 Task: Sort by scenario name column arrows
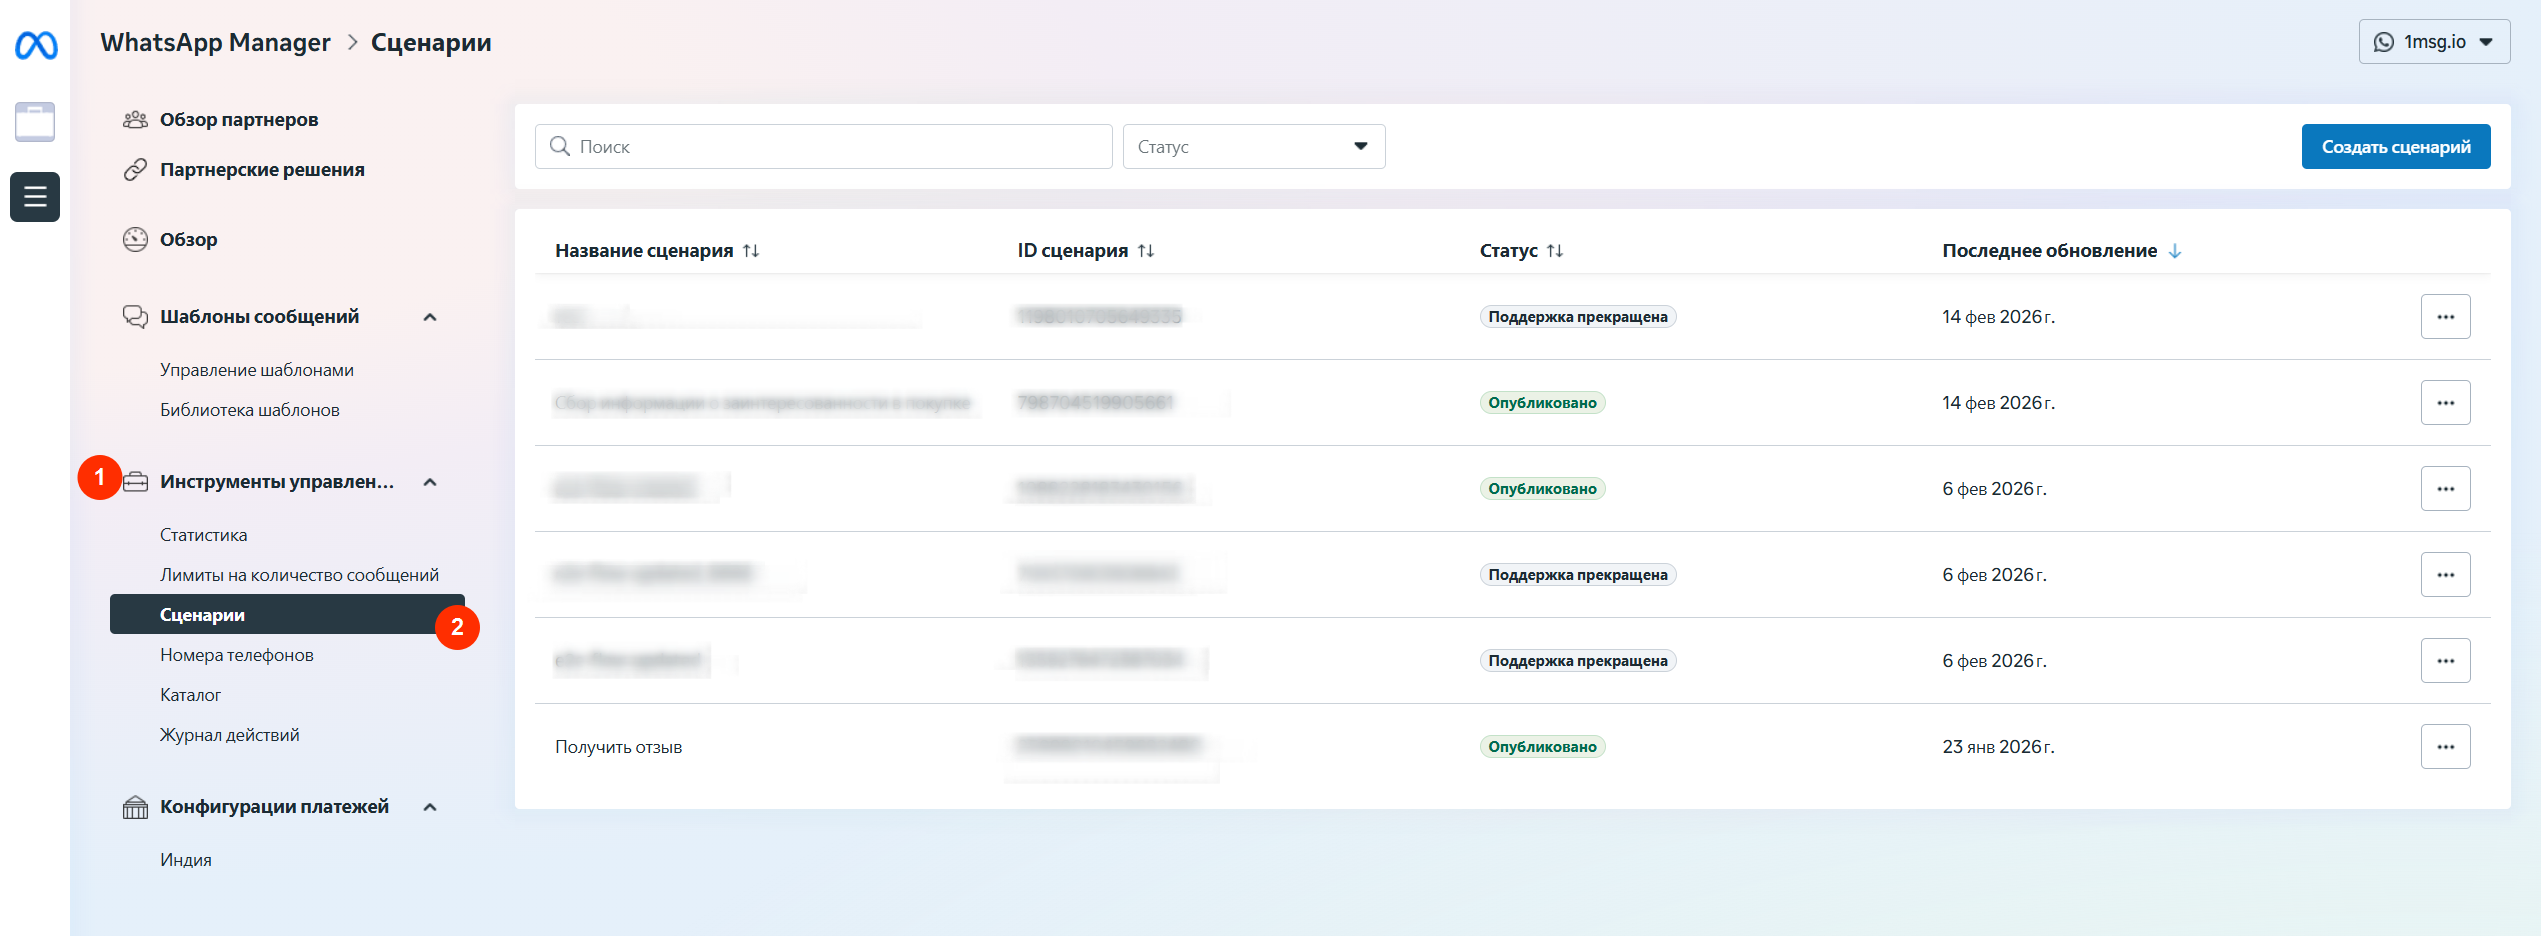pyautogui.click(x=751, y=251)
